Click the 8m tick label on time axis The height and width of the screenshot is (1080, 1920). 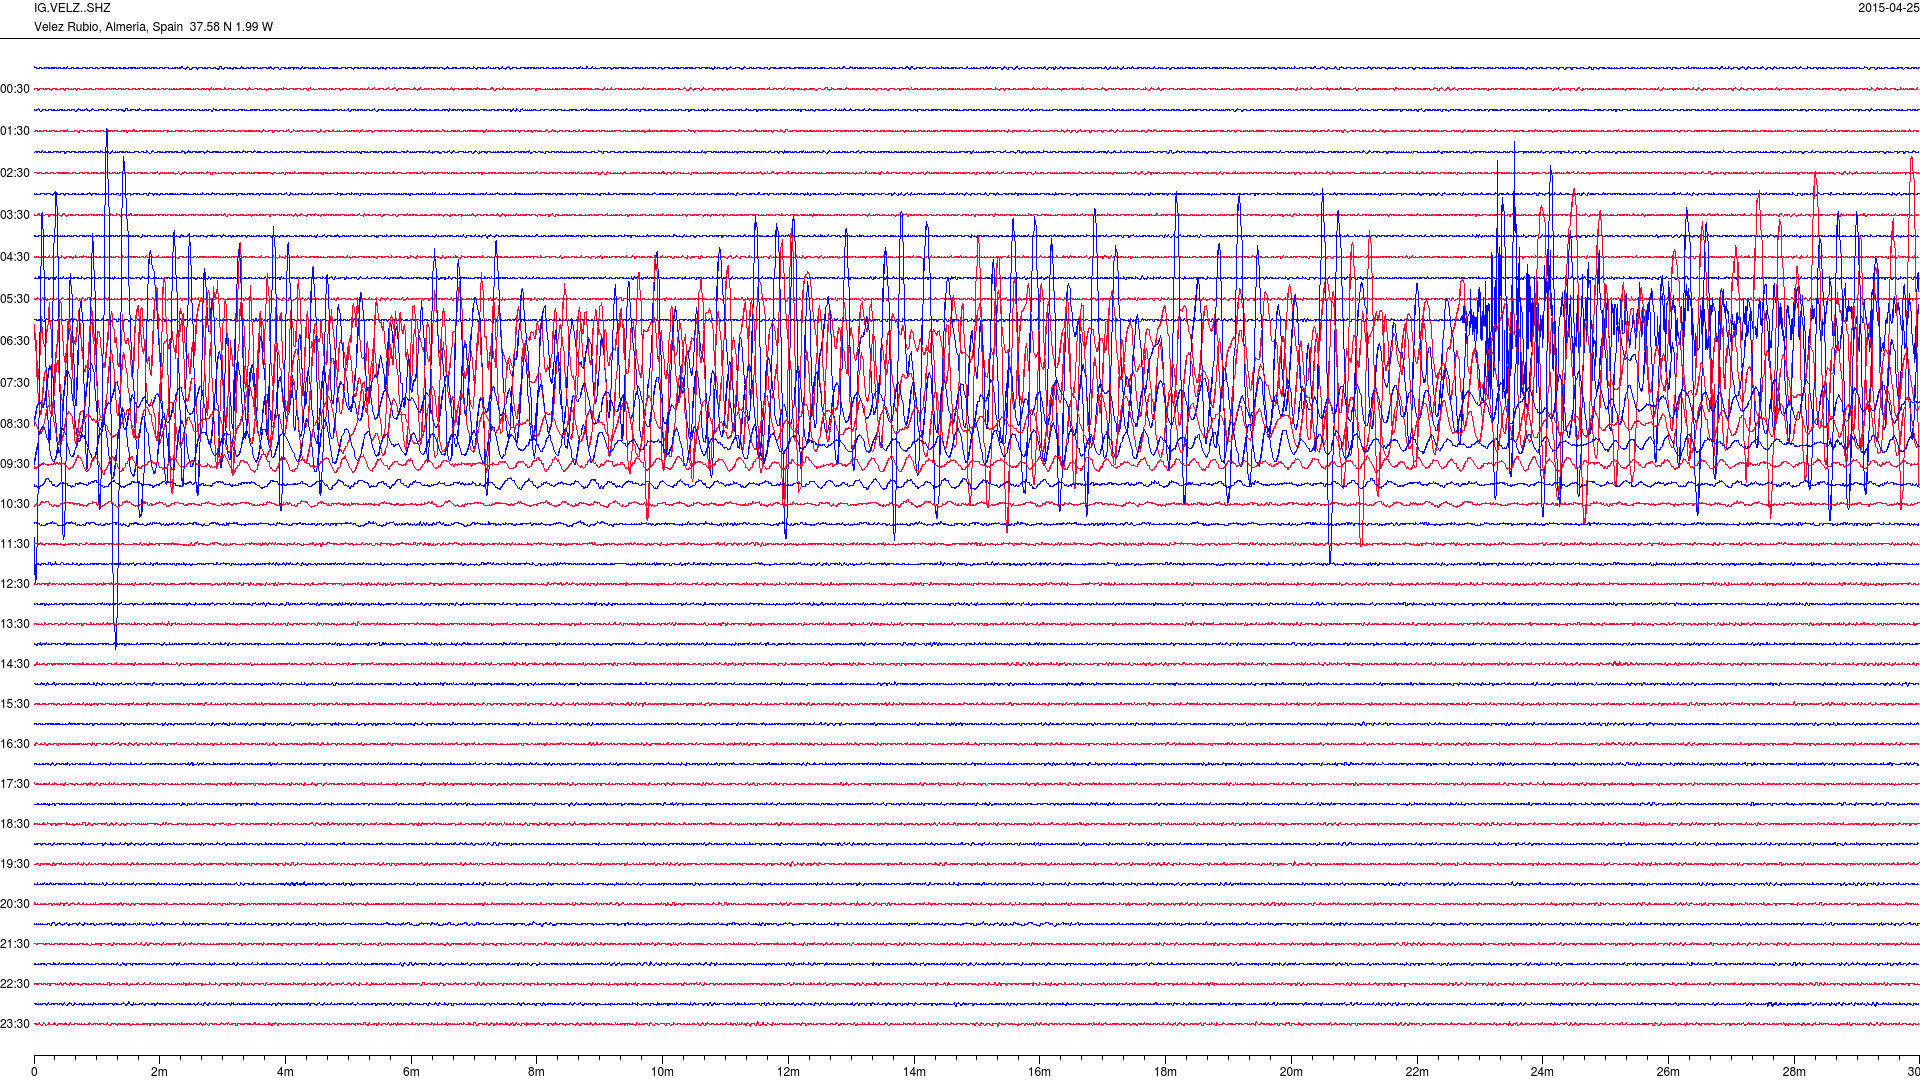click(x=537, y=1072)
